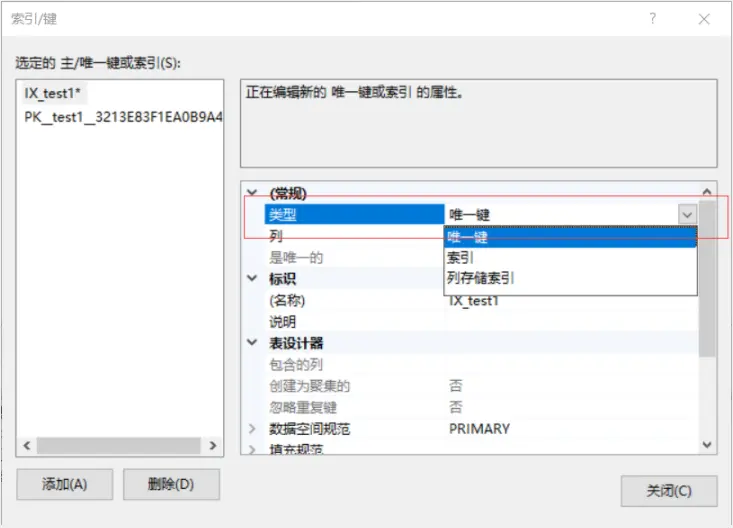Click the property grid vertical scrollbar thumb
733x528 pixels.
[x=707, y=279]
